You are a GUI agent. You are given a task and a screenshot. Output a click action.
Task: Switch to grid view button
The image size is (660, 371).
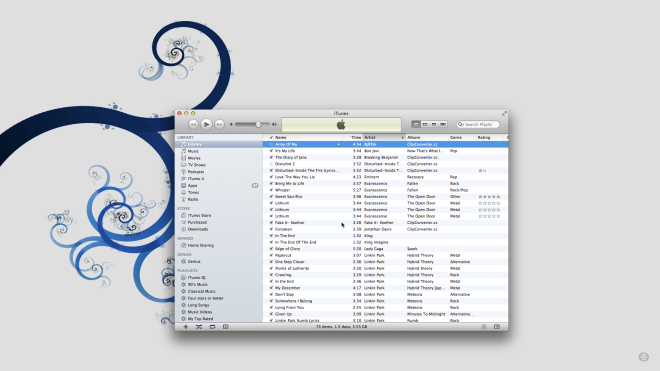[x=434, y=124]
